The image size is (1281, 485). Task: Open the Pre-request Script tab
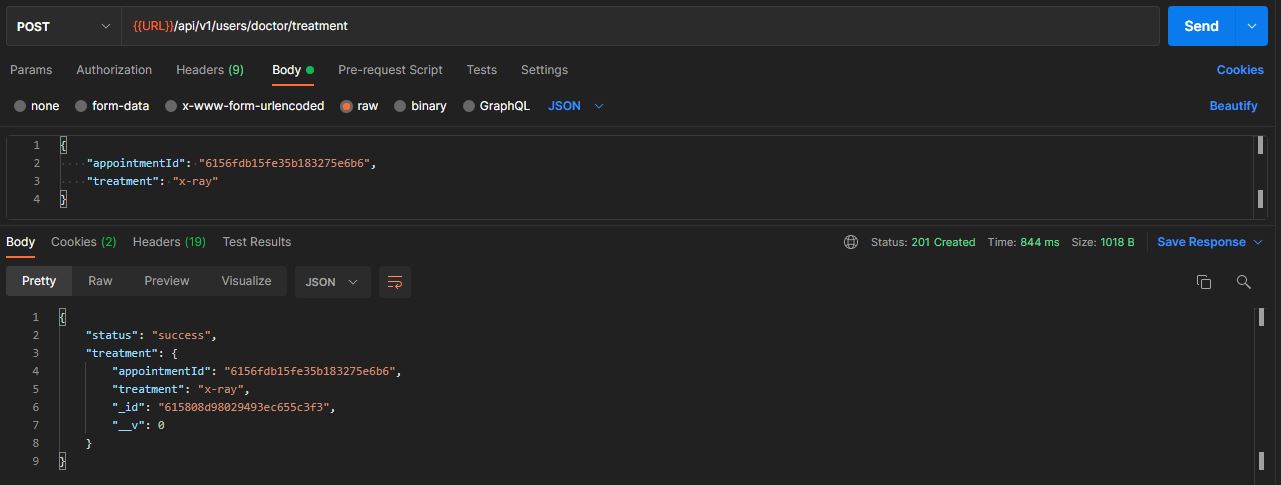click(390, 70)
